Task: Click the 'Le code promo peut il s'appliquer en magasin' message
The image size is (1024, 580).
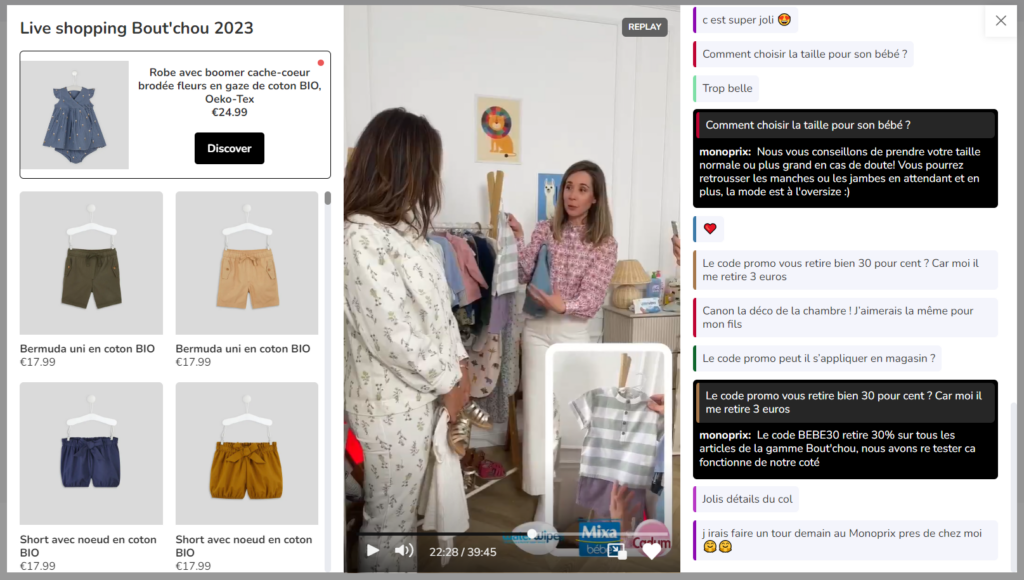Action: click(x=818, y=358)
